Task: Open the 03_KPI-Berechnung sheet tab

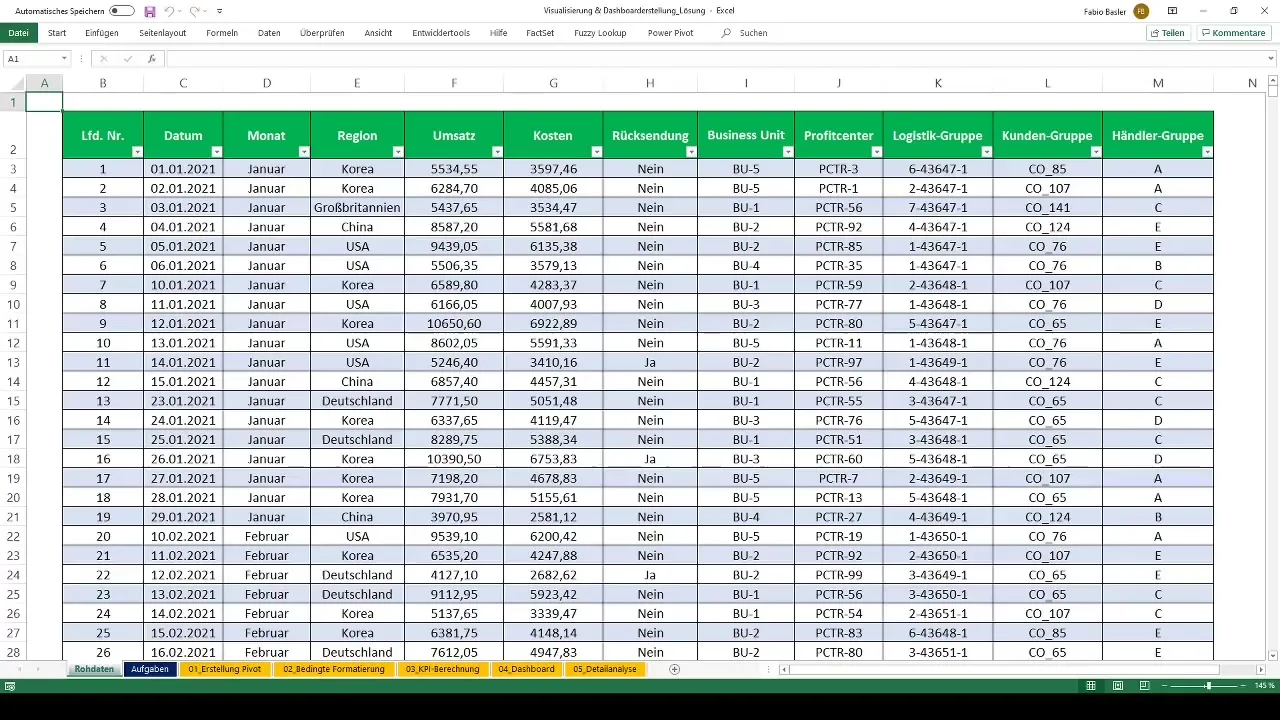Action: pyautogui.click(x=442, y=669)
